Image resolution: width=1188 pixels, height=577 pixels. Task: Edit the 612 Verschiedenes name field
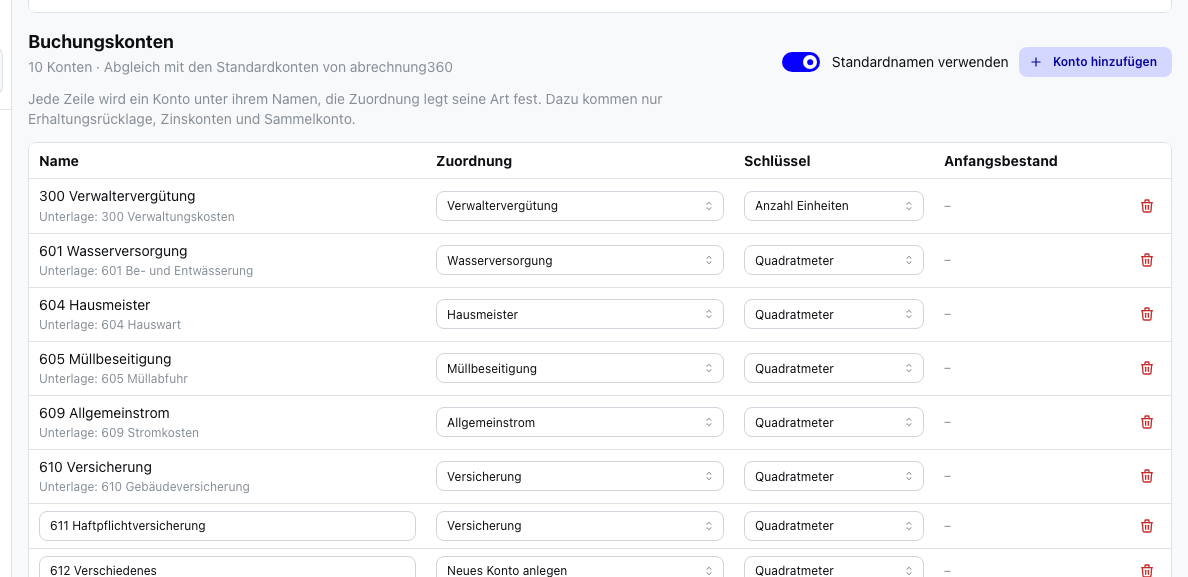(227, 567)
